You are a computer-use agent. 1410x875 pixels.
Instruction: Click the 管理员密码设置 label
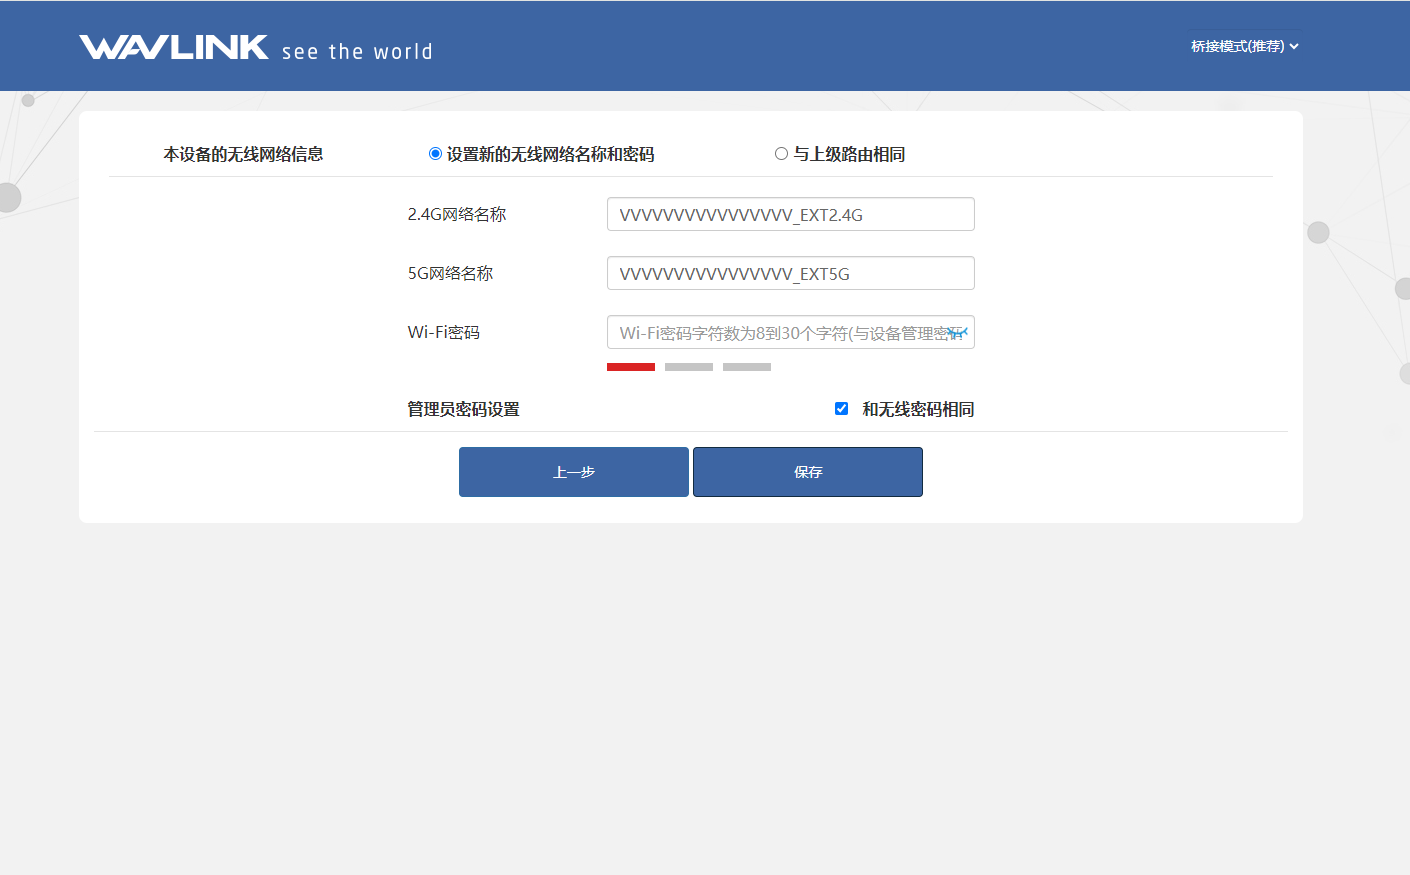point(463,409)
